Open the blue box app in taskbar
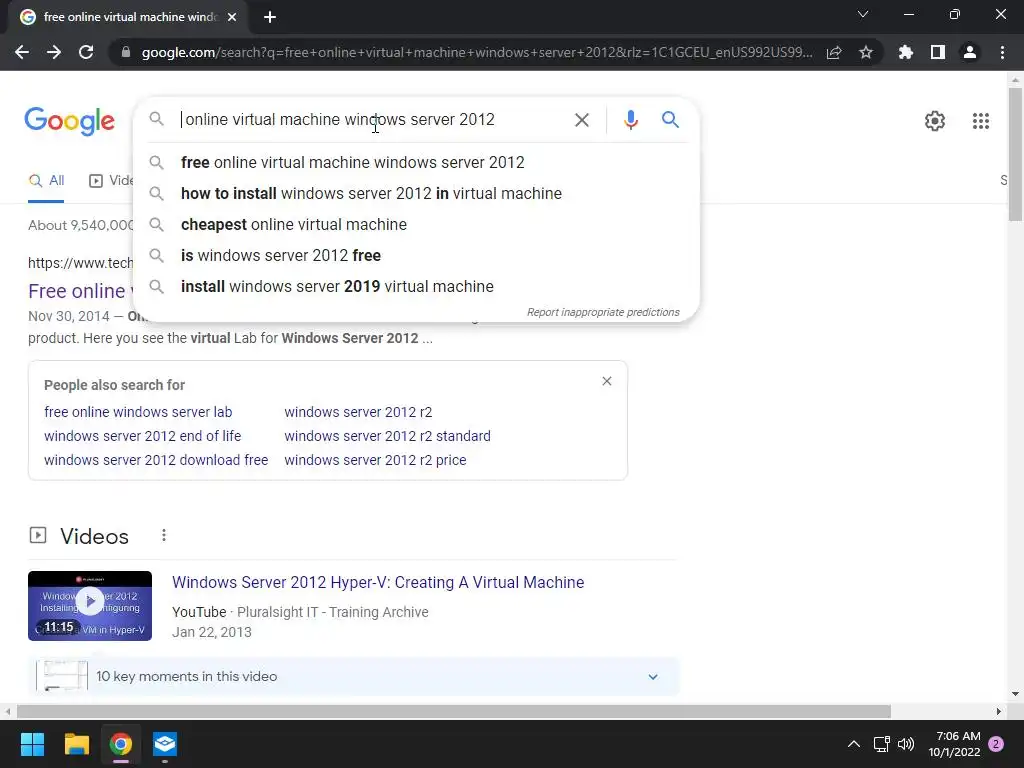The height and width of the screenshot is (768, 1024). 165,744
